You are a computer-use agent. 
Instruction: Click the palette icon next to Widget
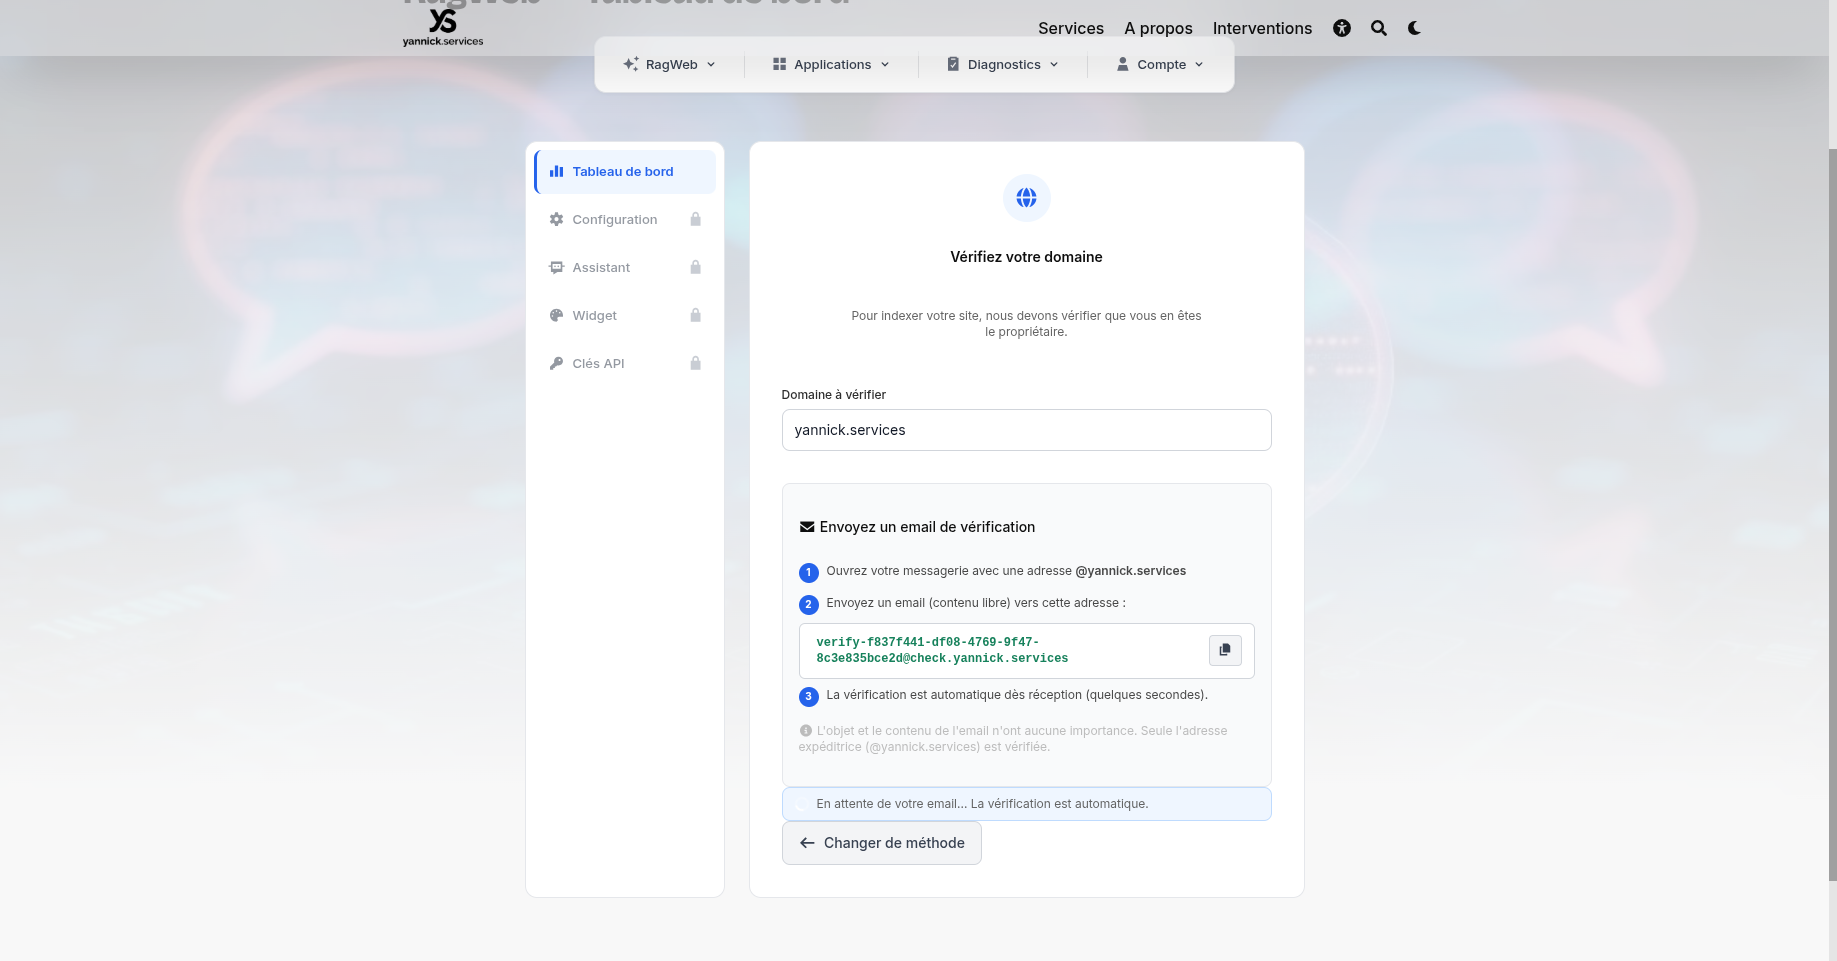point(556,315)
